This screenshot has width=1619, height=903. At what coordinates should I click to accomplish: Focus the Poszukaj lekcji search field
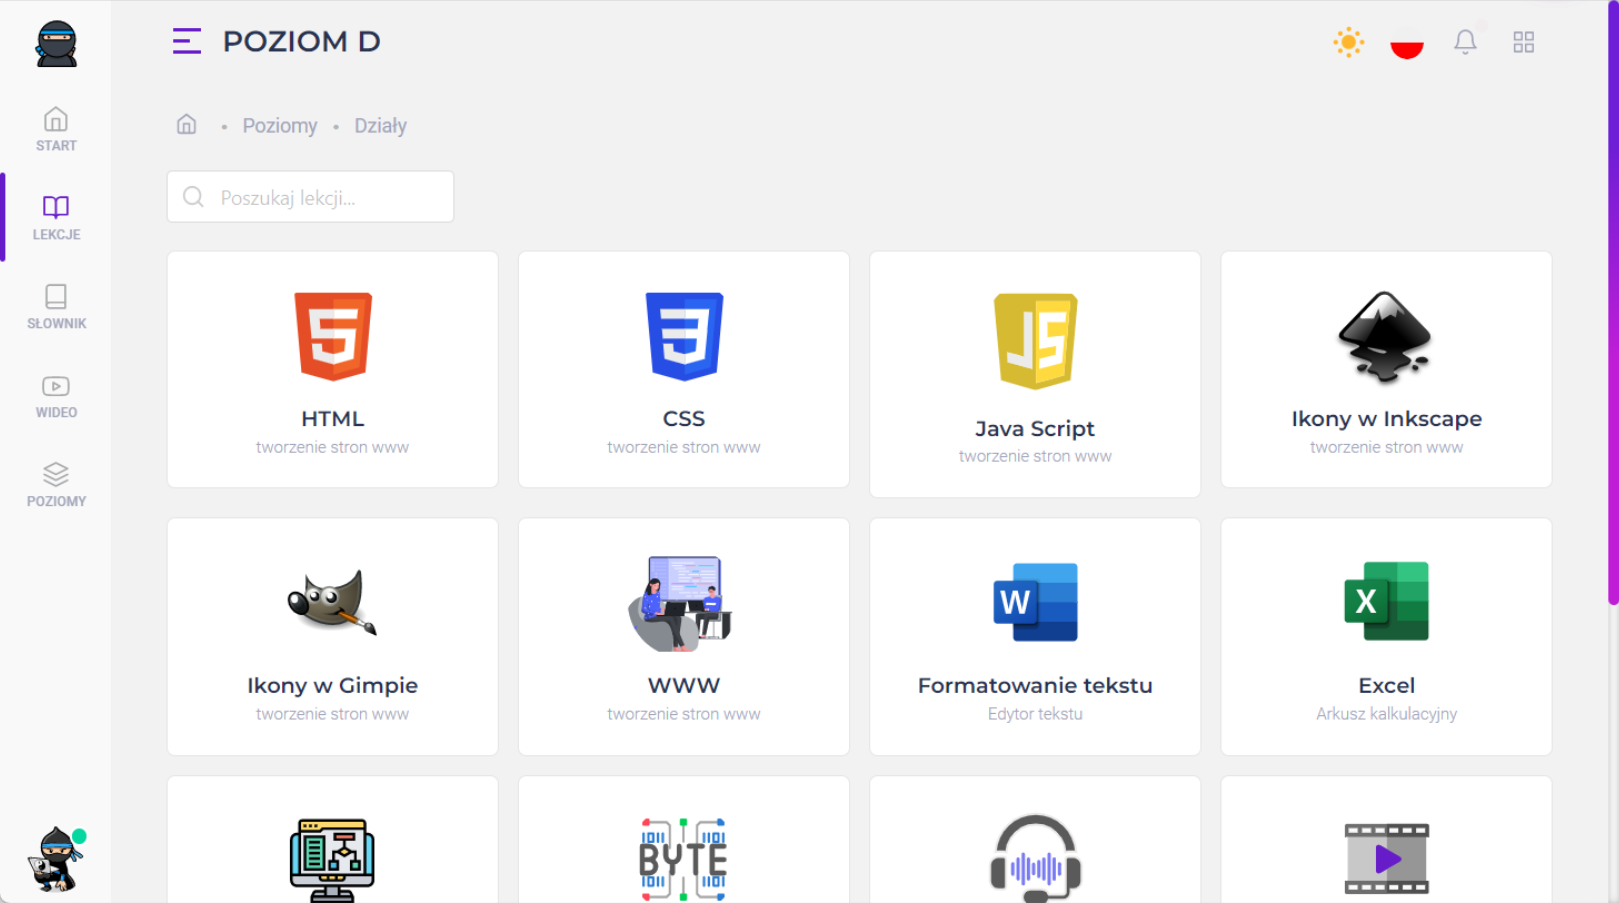(x=310, y=197)
